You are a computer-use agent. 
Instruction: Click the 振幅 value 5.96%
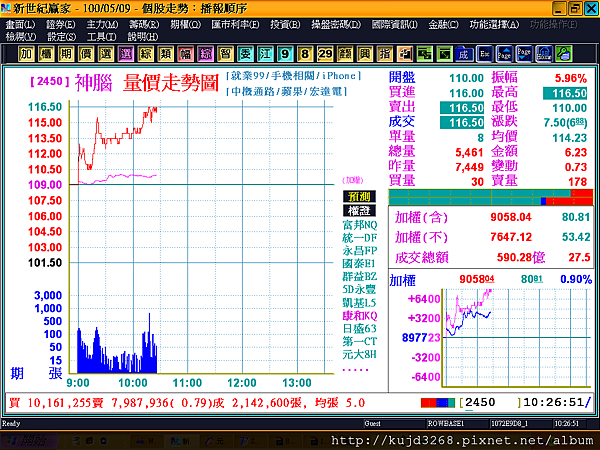(x=571, y=78)
